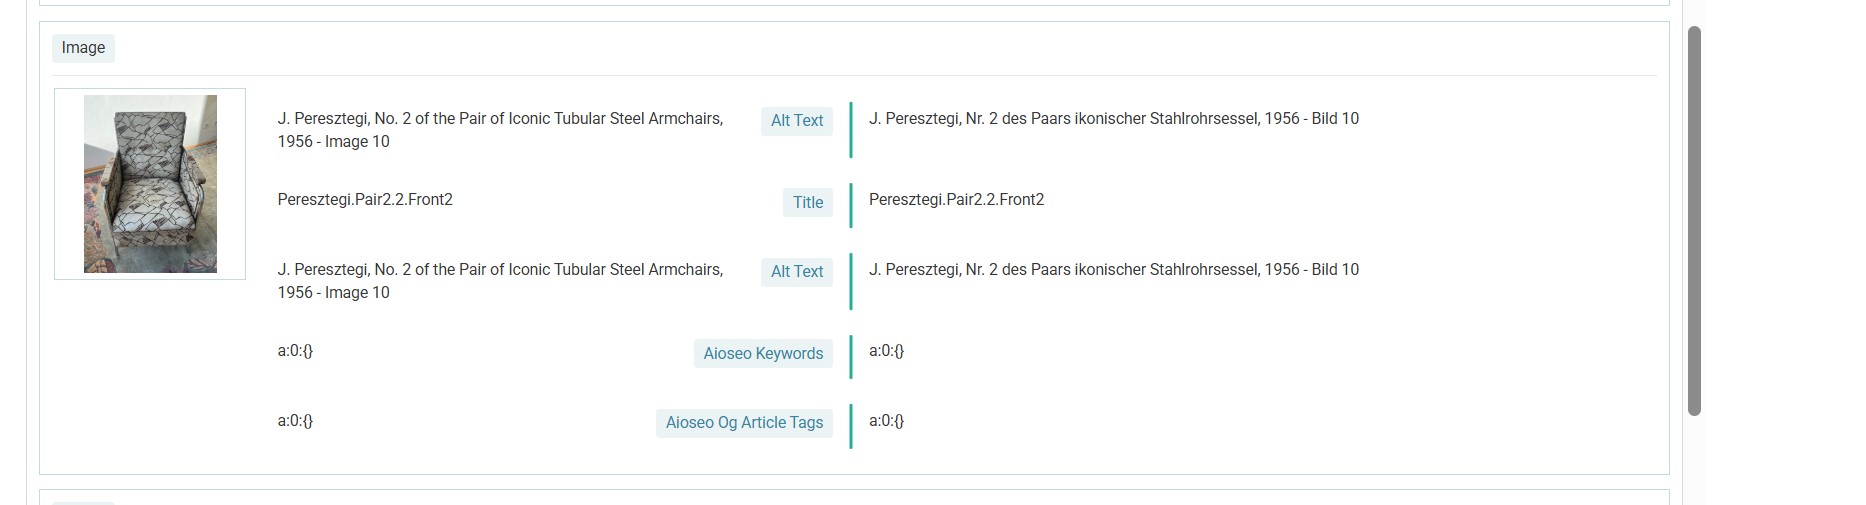Click the armchair image thumbnail
This screenshot has width=1866, height=505.
(150, 184)
